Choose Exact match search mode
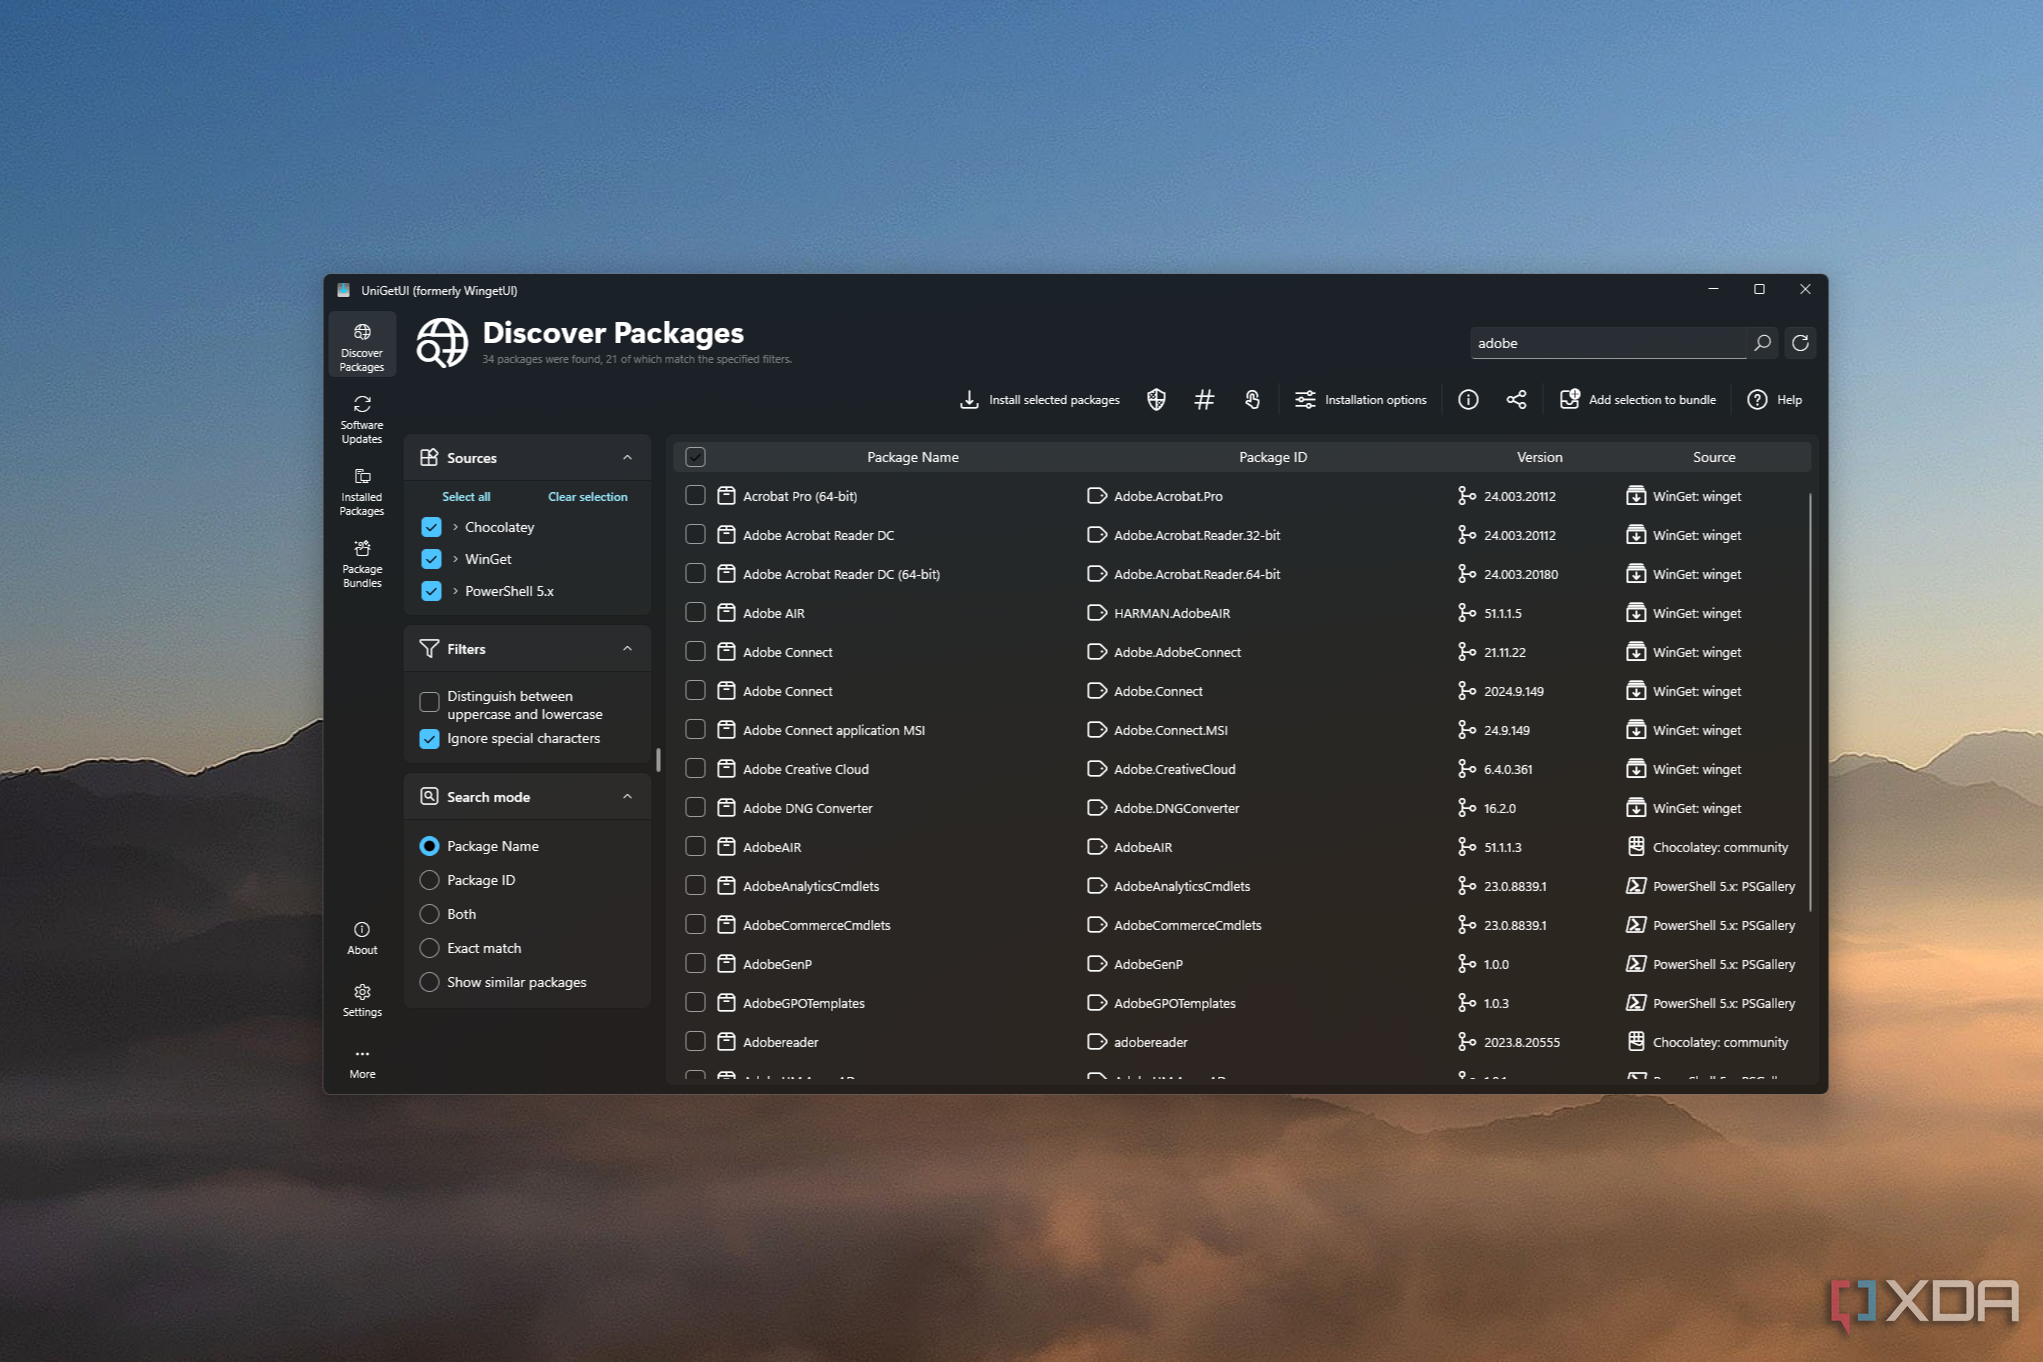The height and width of the screenshot is (1362, 2043). [429, 948]
